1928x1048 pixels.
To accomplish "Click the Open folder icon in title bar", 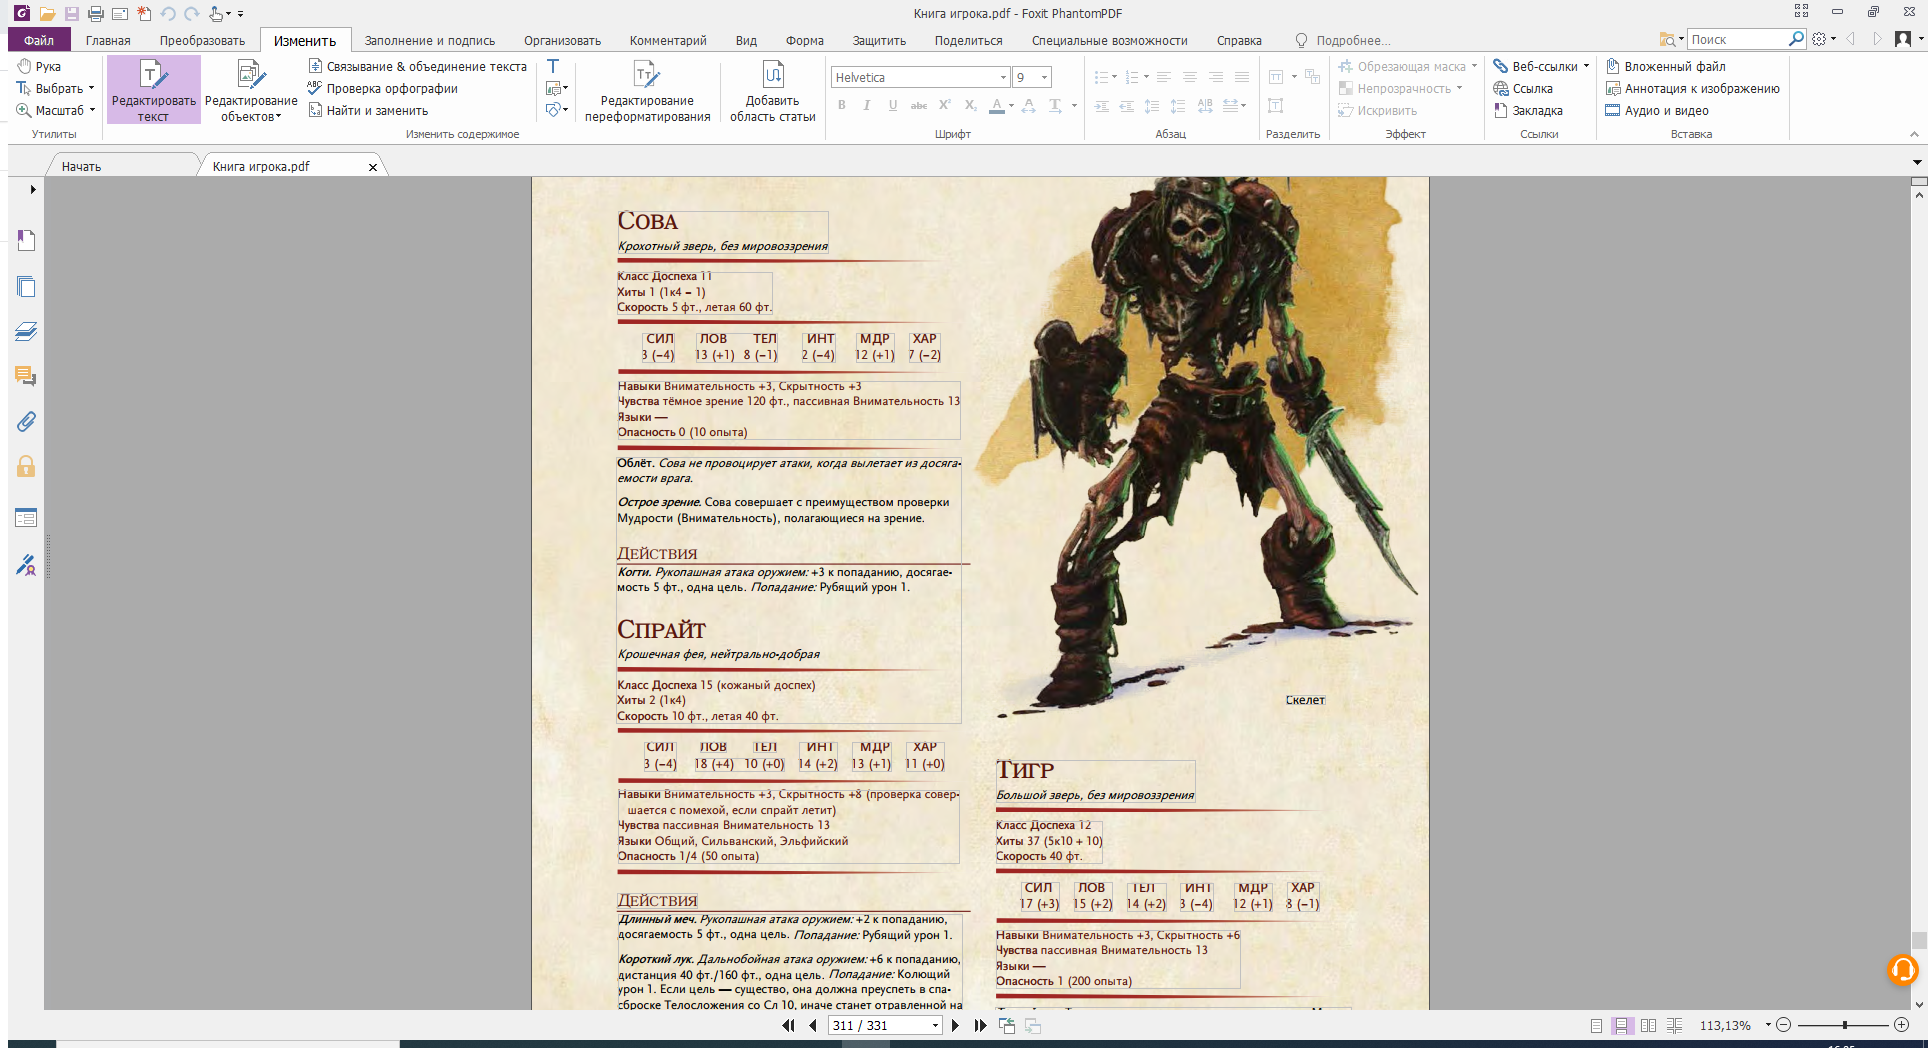I will pos(47,14).
